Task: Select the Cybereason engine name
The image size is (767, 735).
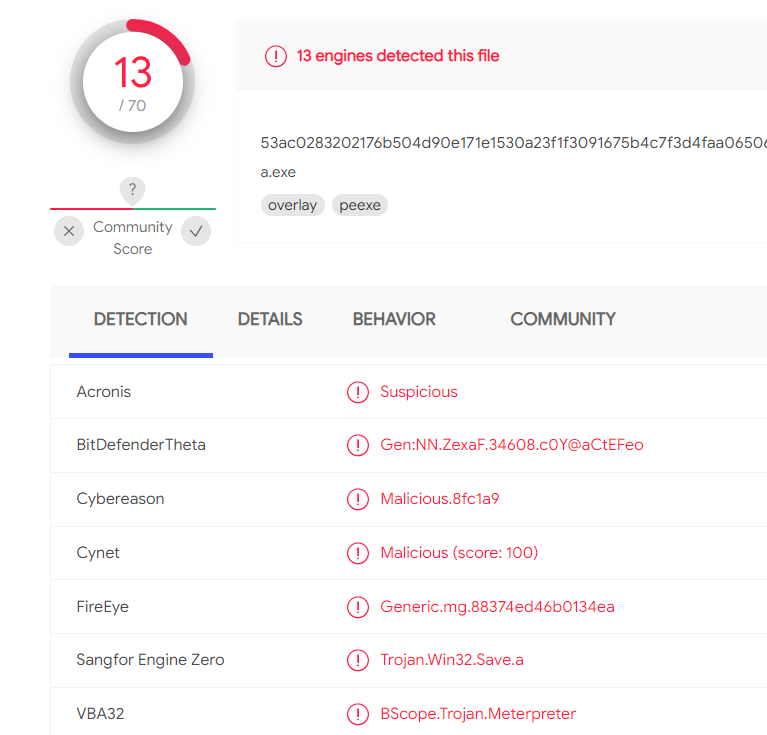Action: (120, 499)
